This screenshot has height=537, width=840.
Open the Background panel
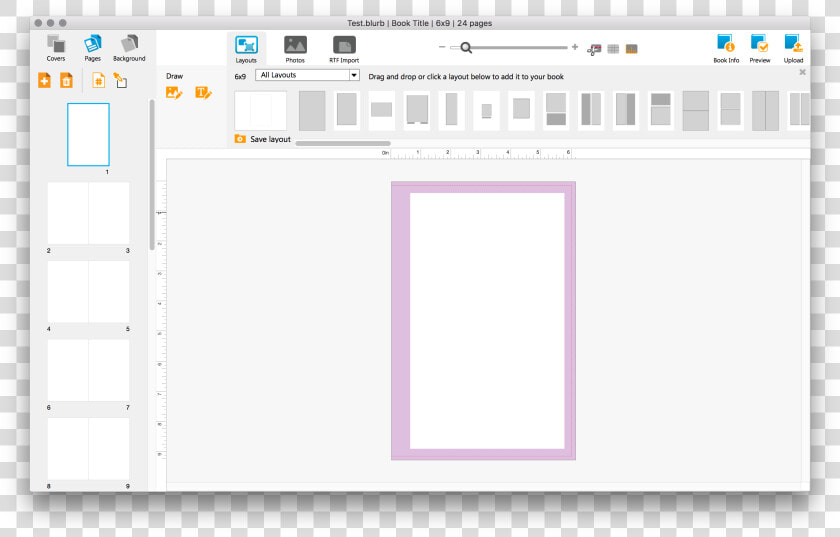(129, 48)
